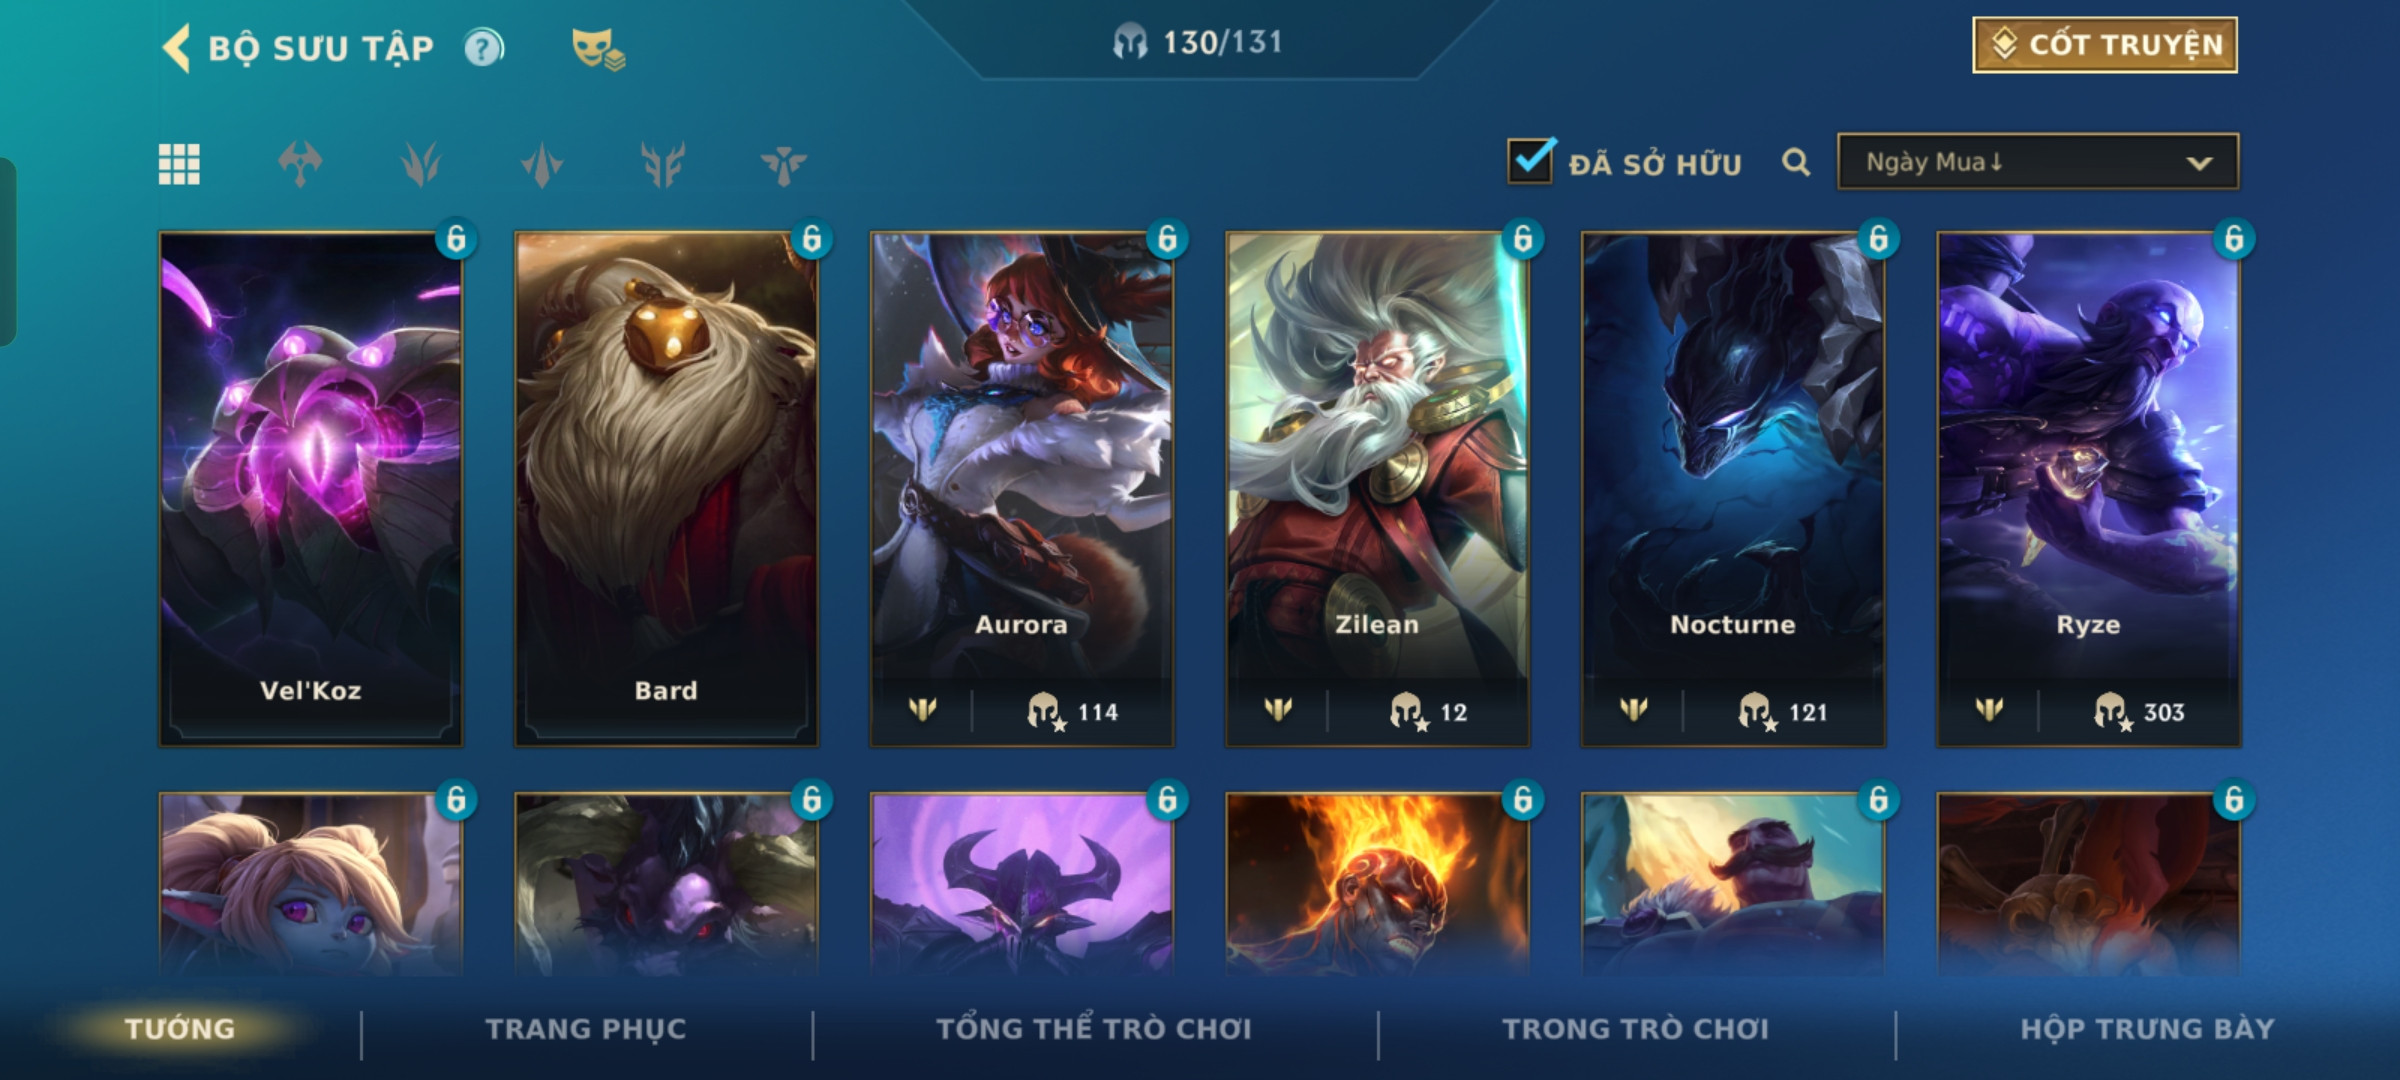This screenshot has height=1080, width=2400.
Task: Filter champions by the fourth role icon
Action: [x=663, y=164]
